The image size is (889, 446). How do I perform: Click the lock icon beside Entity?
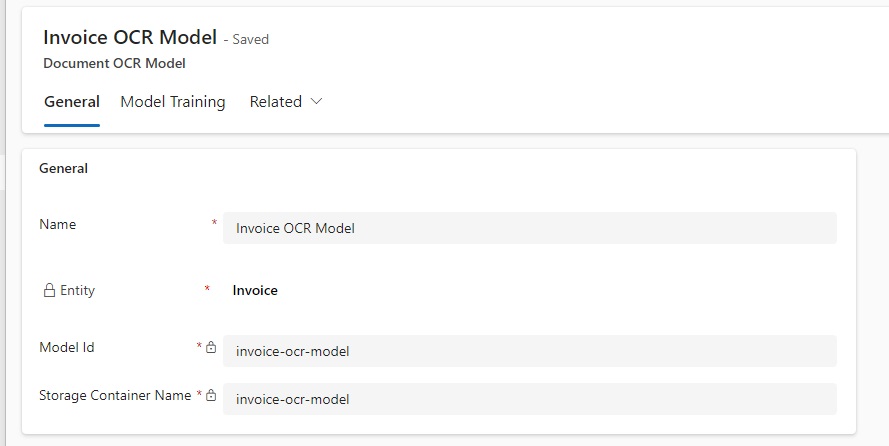(x=49, y=291)
